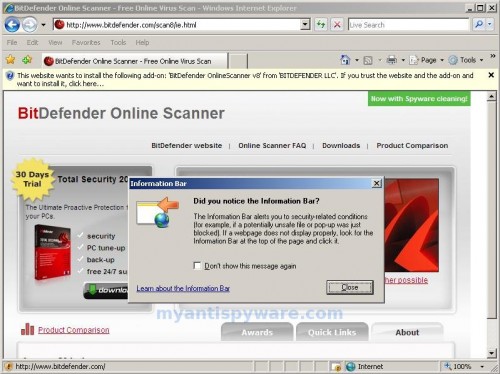Image resolution: width=500 pixels, height=374 pixels.
Task: Click the Print icon
Action: pyautogui.click(x=392, y=60)
